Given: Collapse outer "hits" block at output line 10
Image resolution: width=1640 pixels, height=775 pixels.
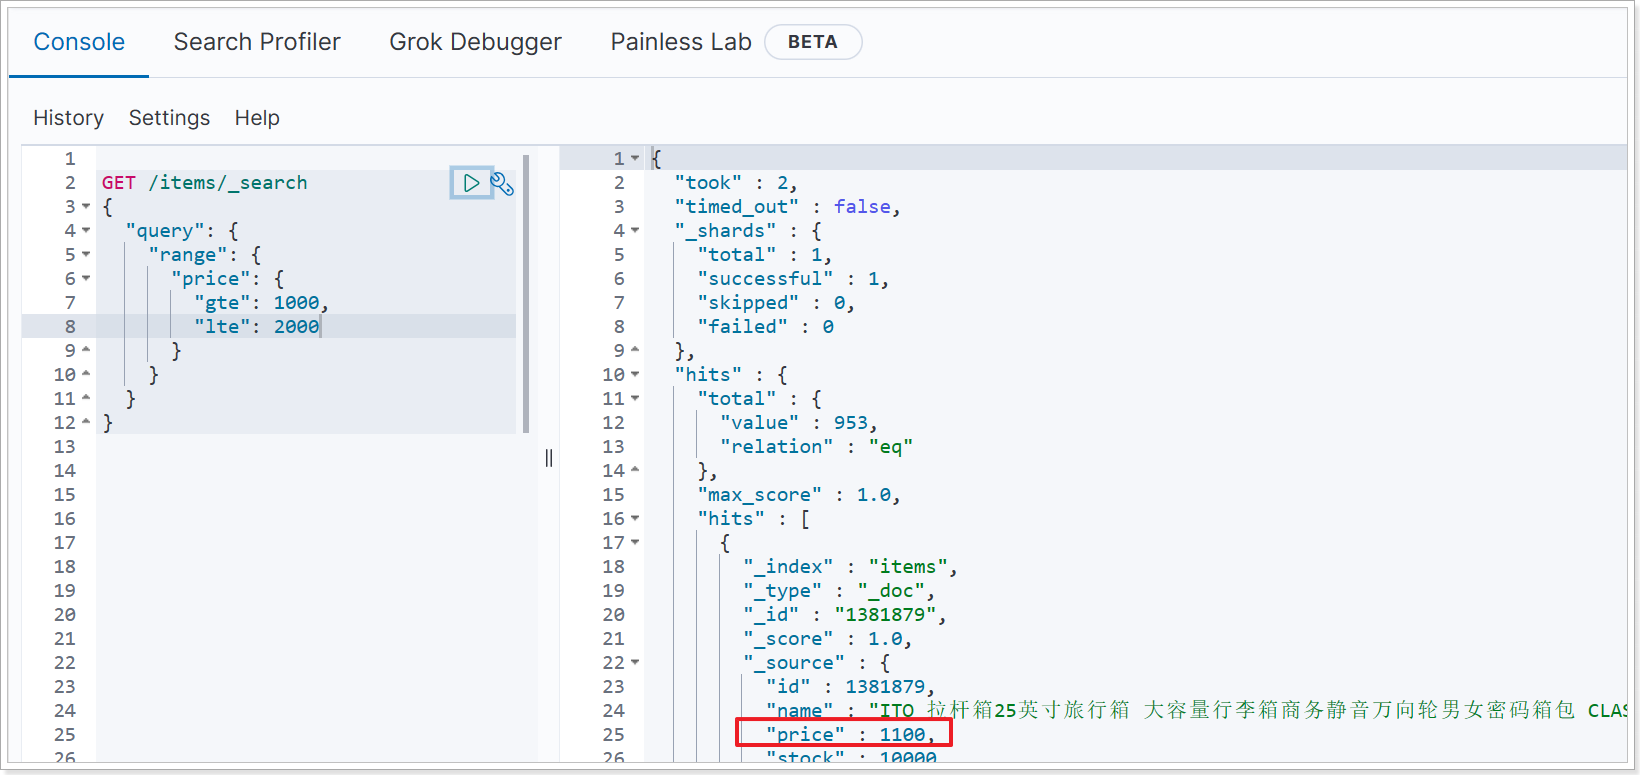Looking at the screenshot, I should [635, 375].
